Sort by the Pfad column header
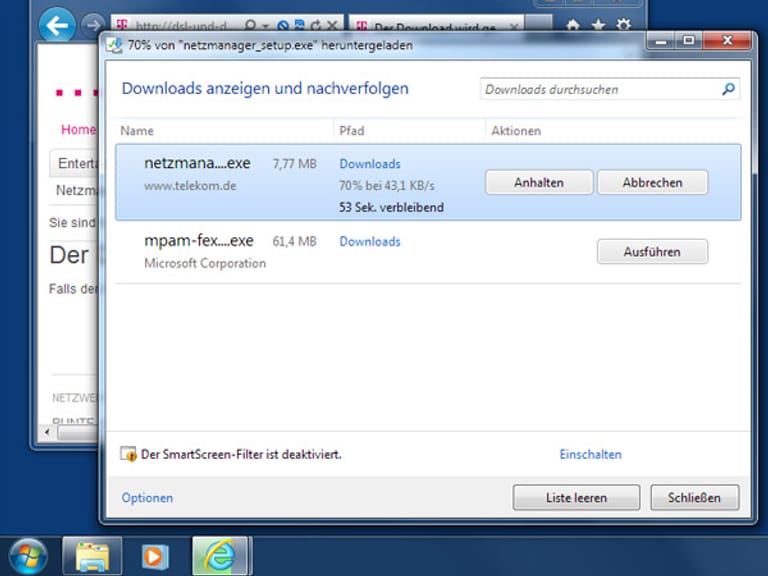This screenshot has width=768, height=576. point(352,131)
